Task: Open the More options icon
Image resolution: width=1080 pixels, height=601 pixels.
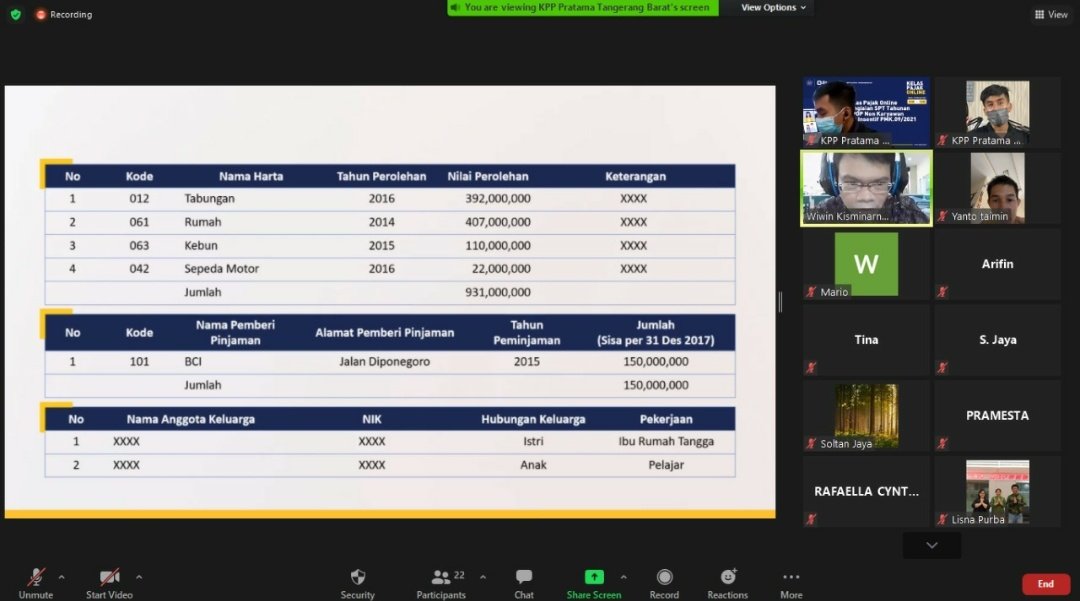Action: point(791,578)
